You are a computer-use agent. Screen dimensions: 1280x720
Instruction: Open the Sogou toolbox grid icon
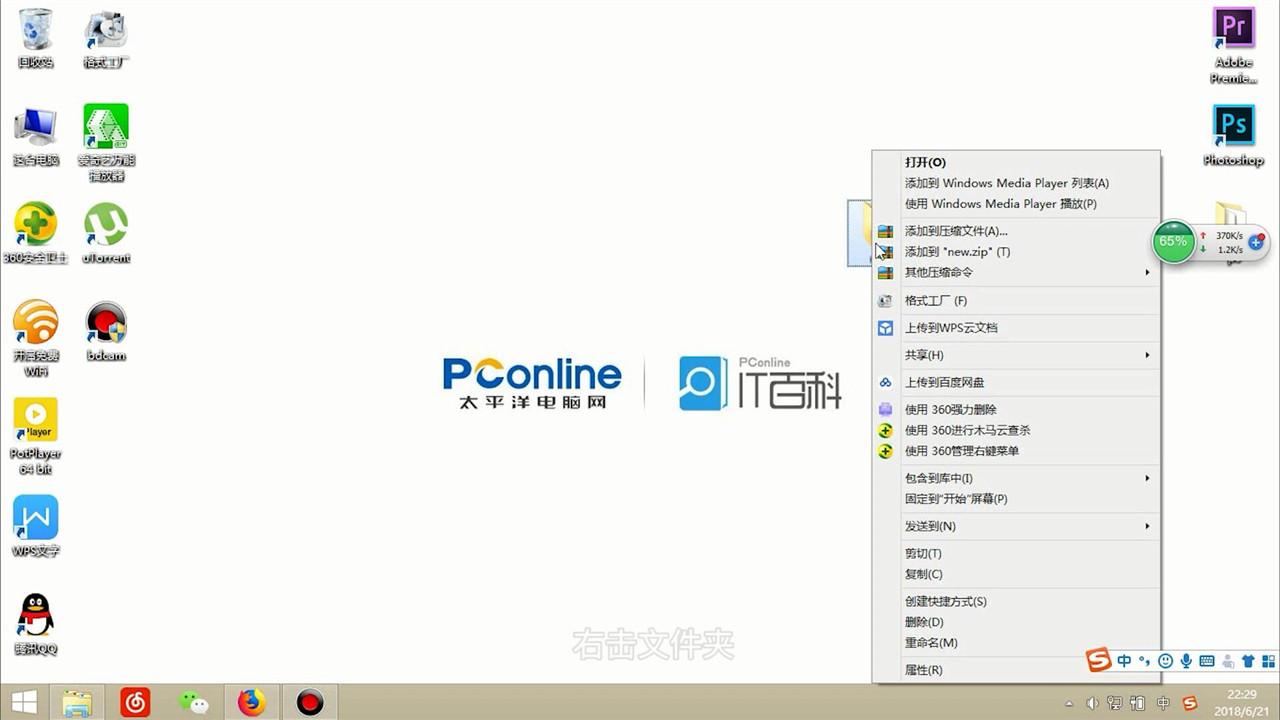click(x=1269, y=661)
